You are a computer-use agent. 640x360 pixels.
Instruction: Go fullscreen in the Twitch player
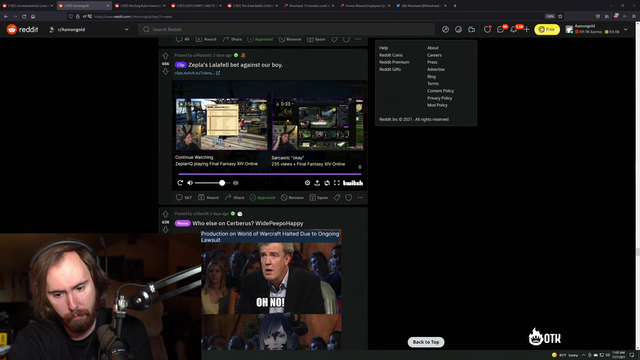[337, 183]
